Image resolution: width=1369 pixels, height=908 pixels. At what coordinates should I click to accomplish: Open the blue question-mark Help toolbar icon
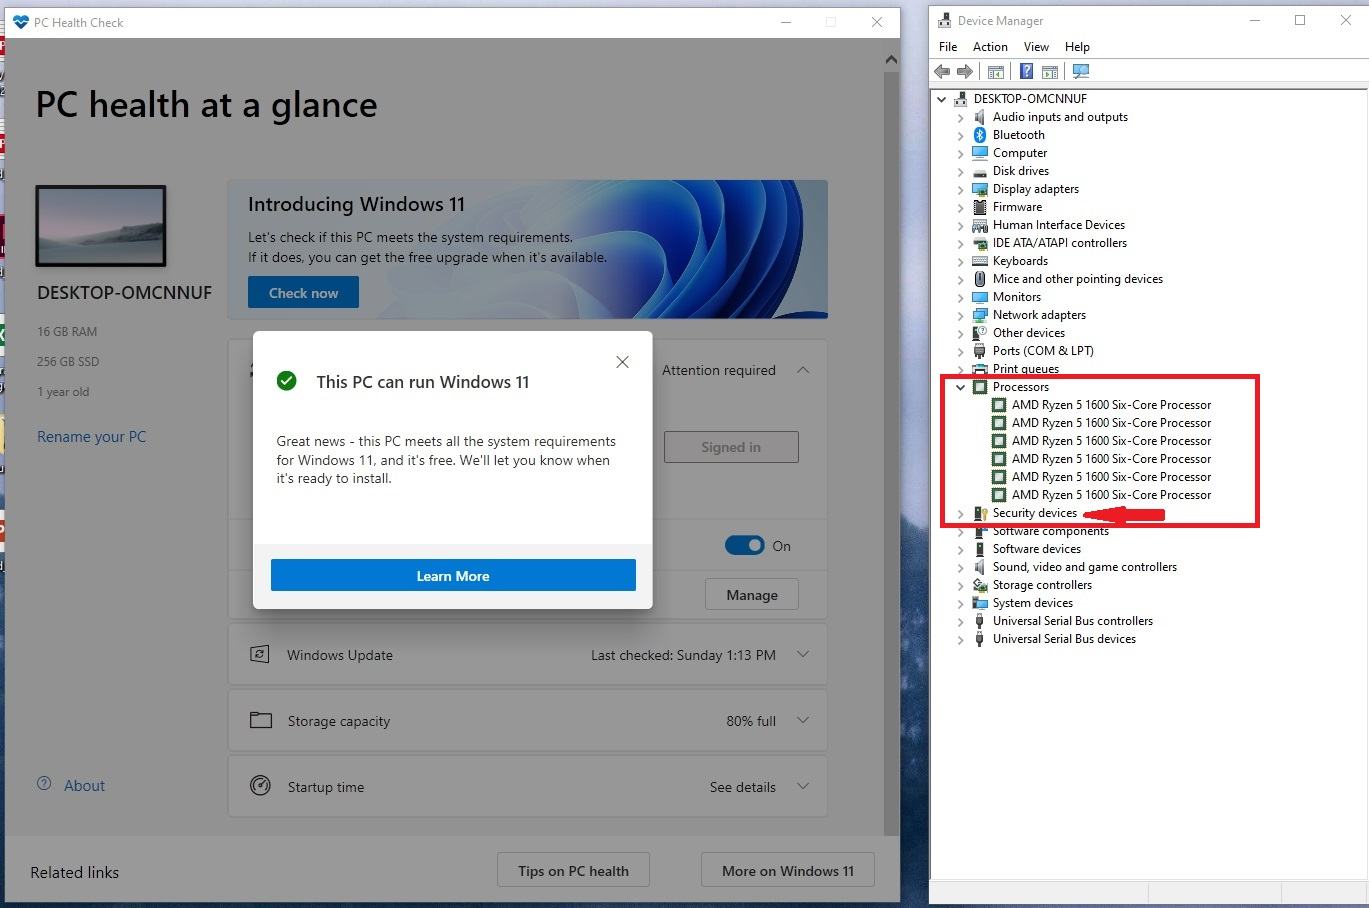1026,71
